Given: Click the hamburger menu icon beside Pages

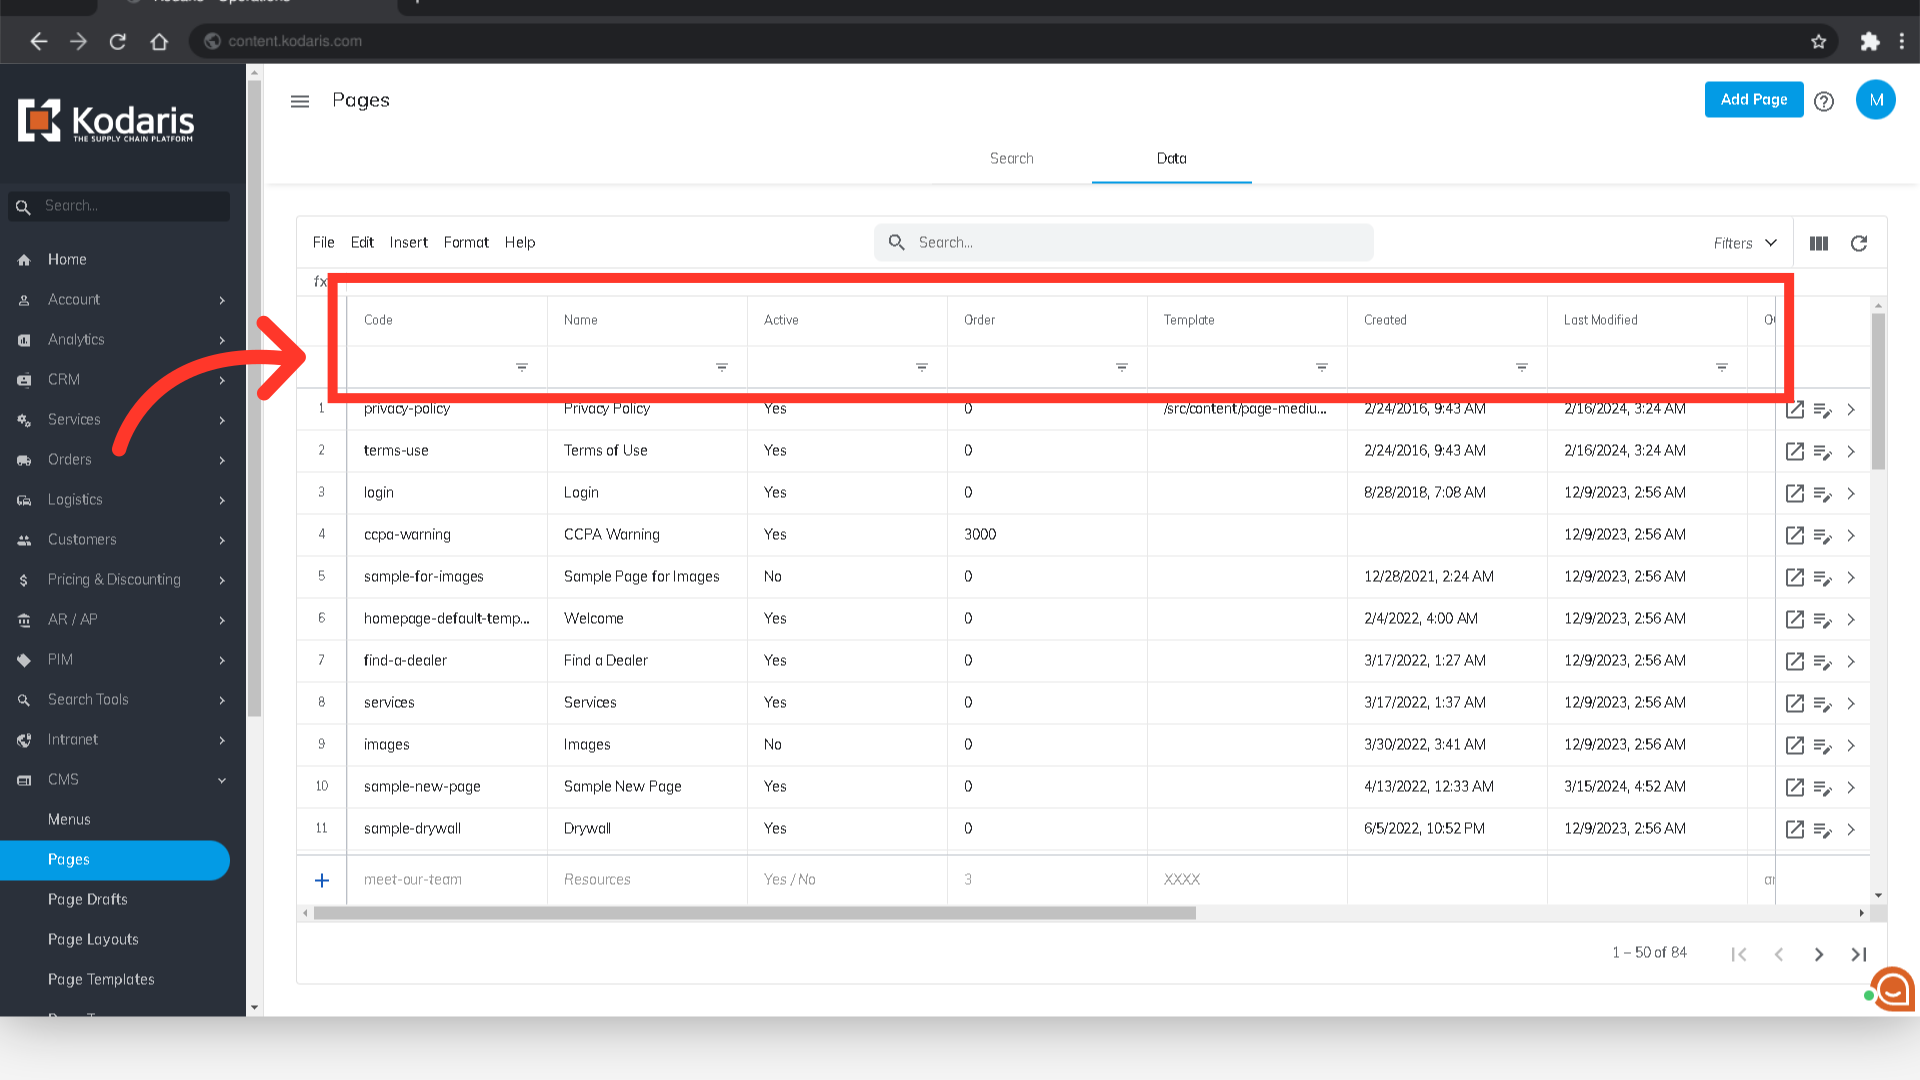Looking at the screenshot, I should [300, 101].
